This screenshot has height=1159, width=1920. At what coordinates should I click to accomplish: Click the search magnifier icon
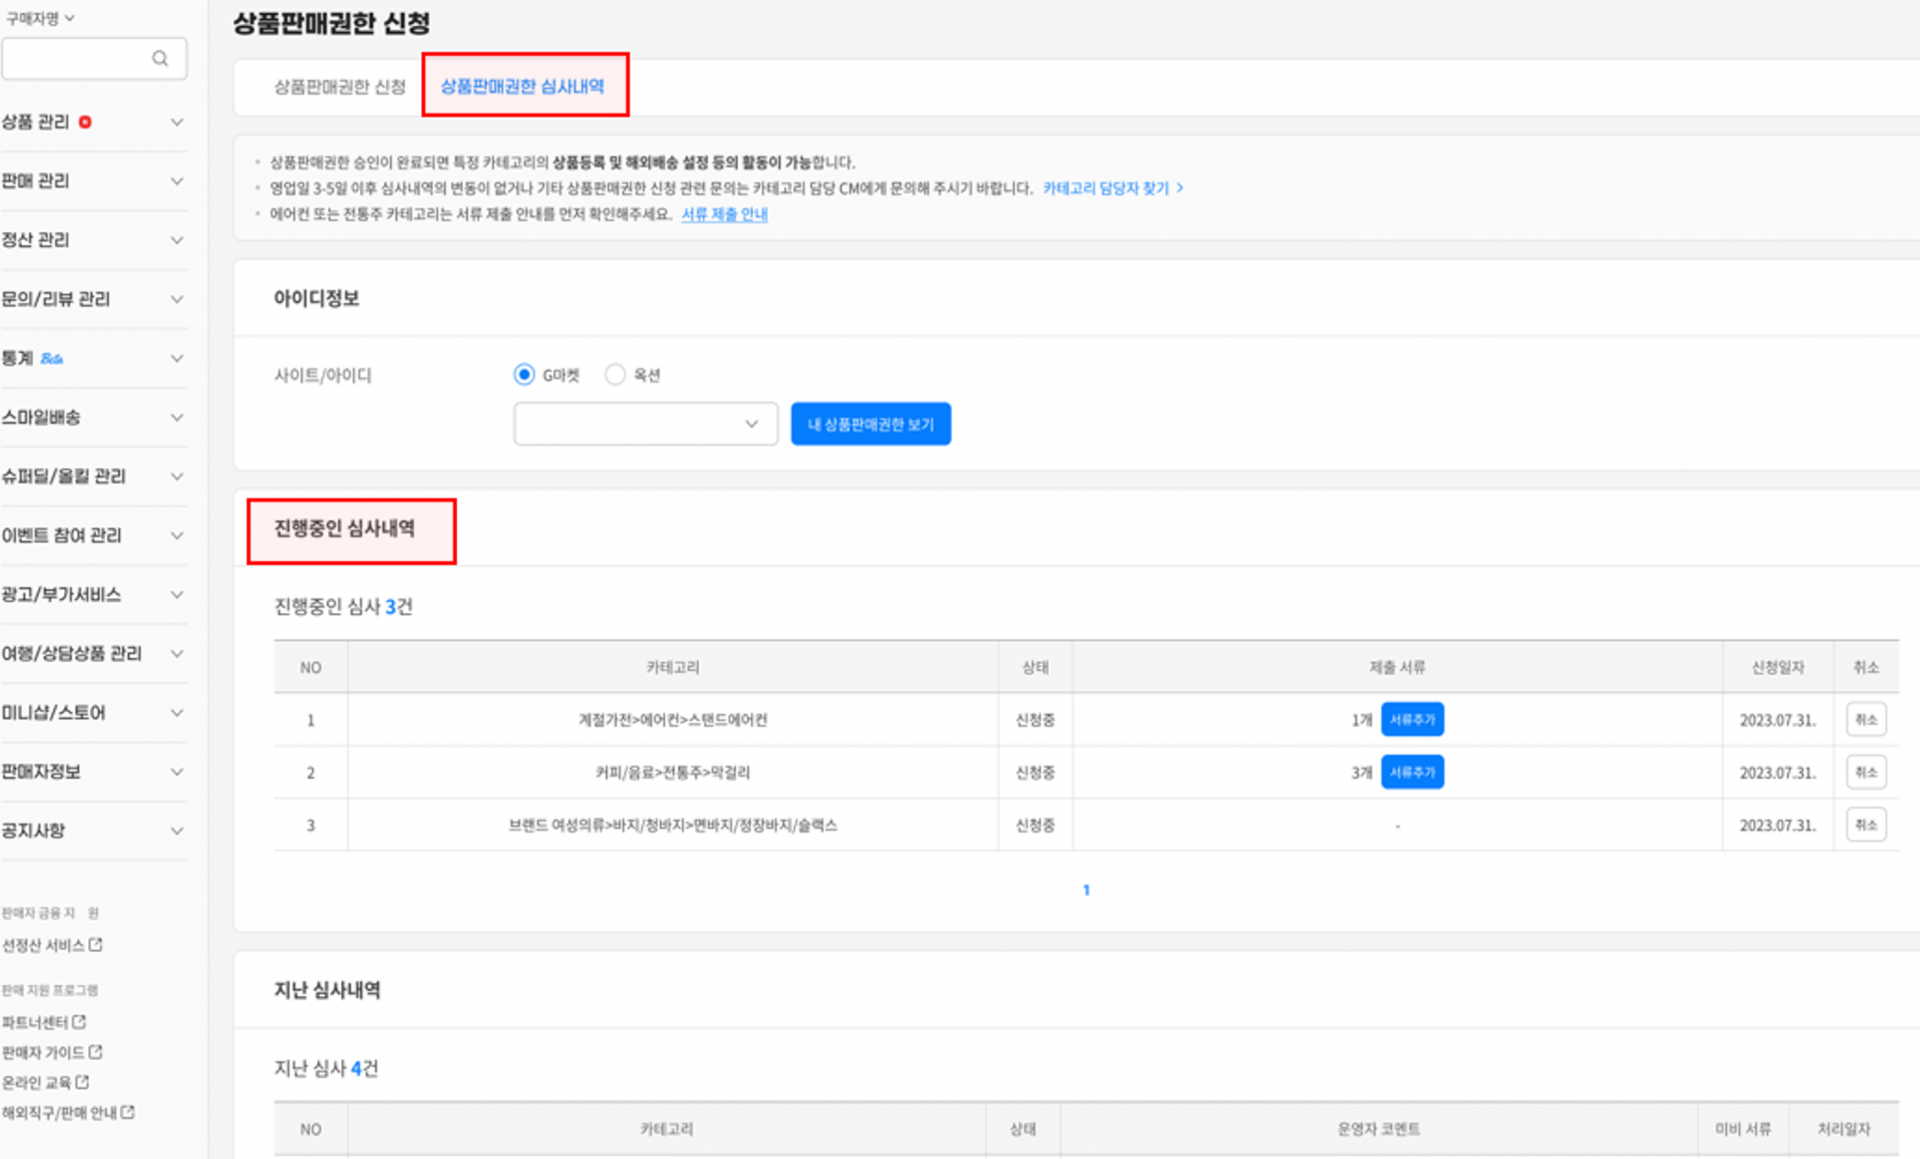coord(160,59)
